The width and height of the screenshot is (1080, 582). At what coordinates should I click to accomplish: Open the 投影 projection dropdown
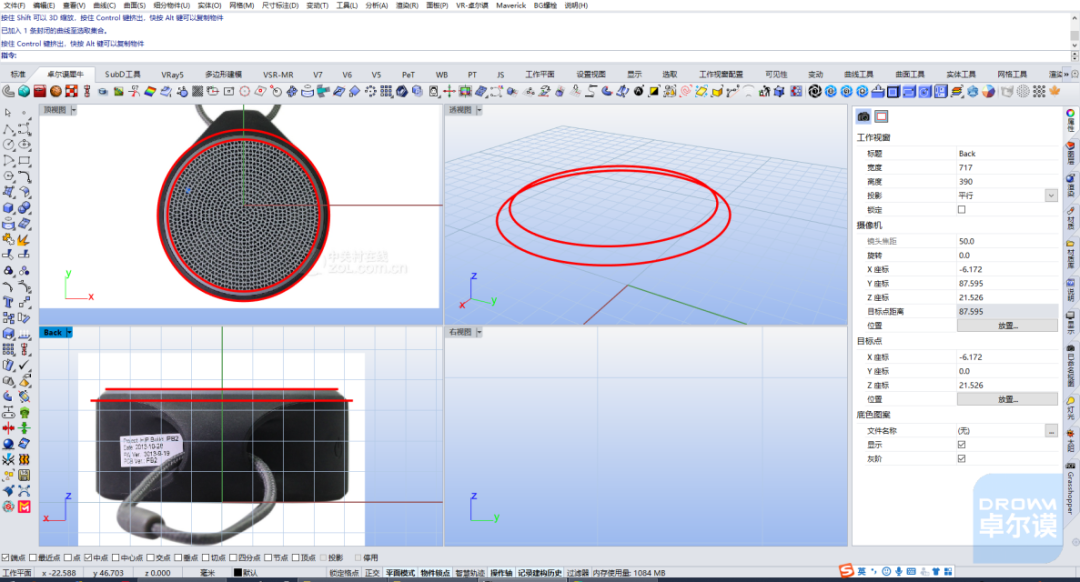coord(1051,196)
